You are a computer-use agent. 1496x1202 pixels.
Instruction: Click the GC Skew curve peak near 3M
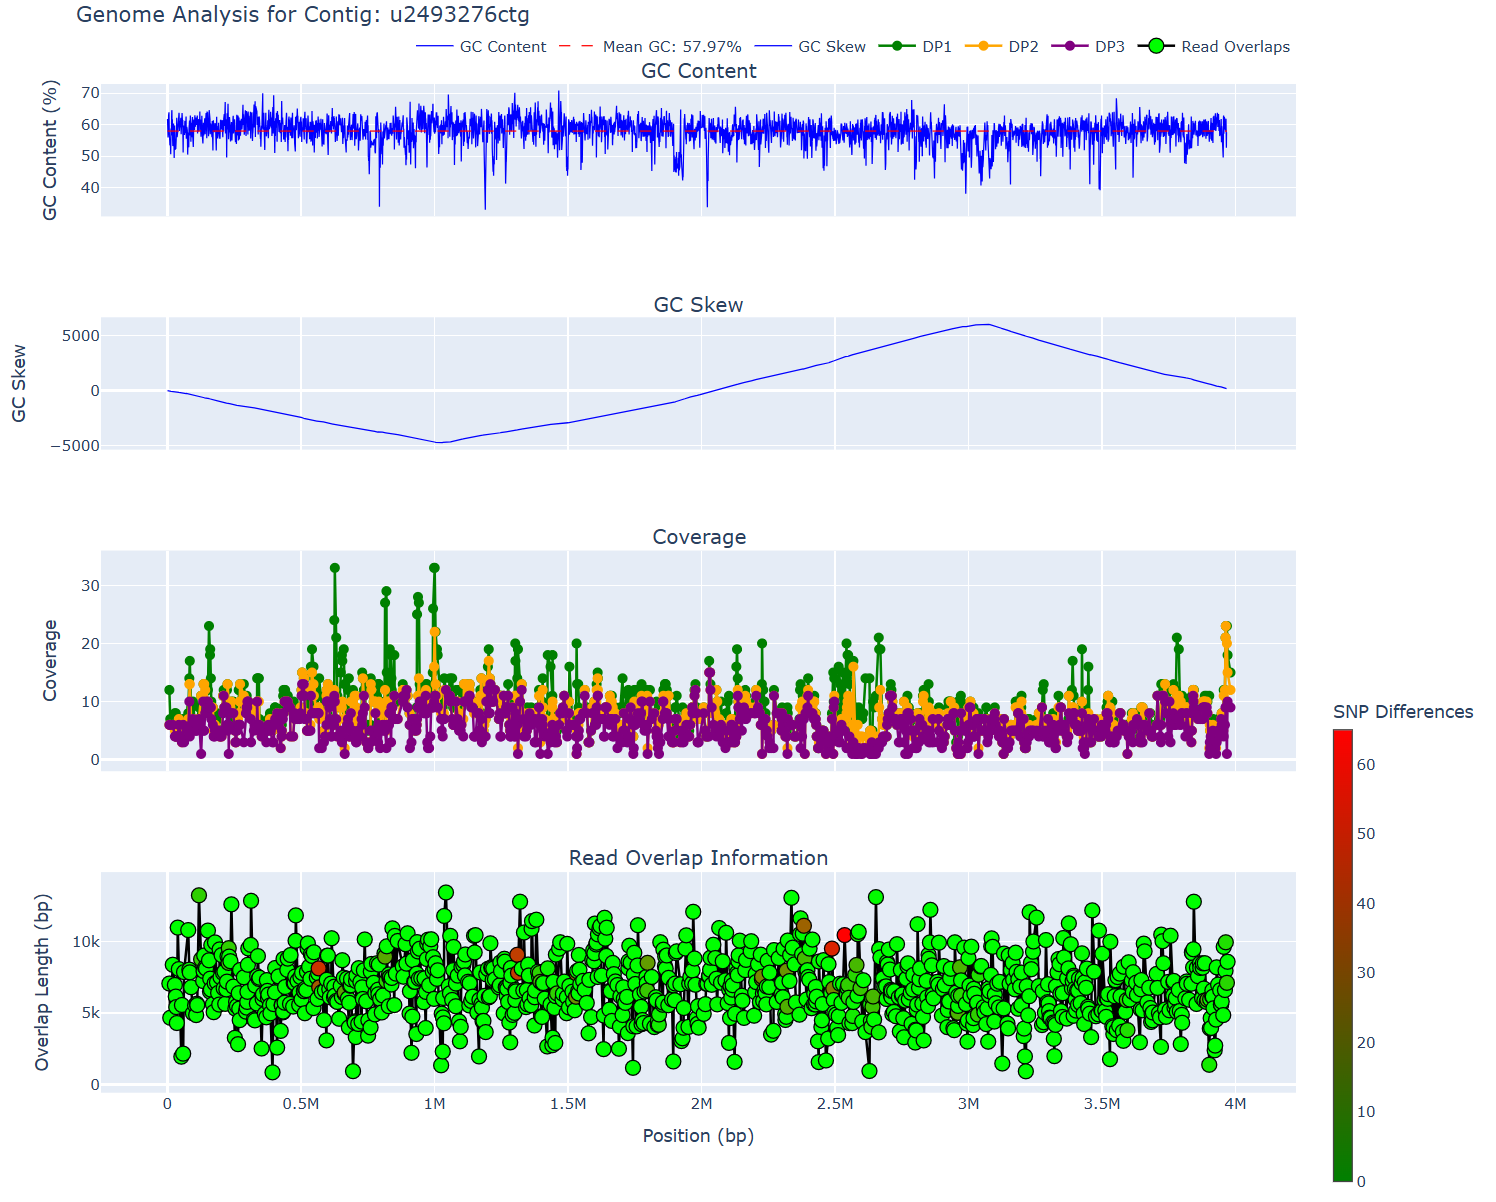point(987,324)
